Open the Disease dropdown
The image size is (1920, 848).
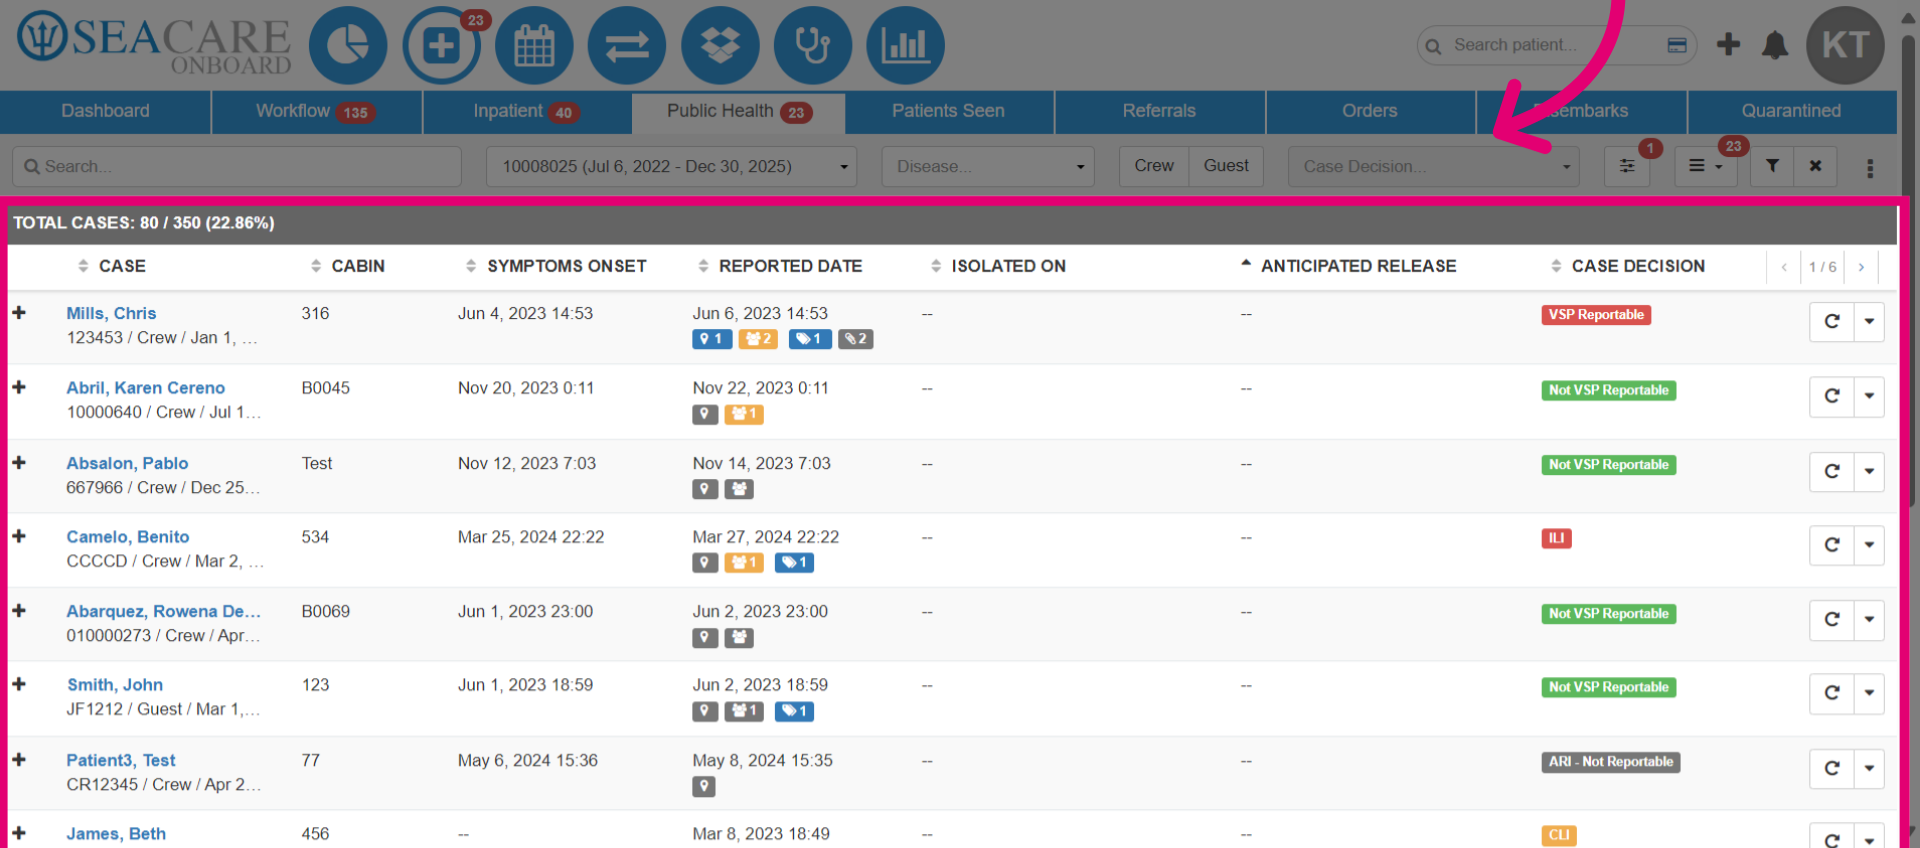[987, 166]
